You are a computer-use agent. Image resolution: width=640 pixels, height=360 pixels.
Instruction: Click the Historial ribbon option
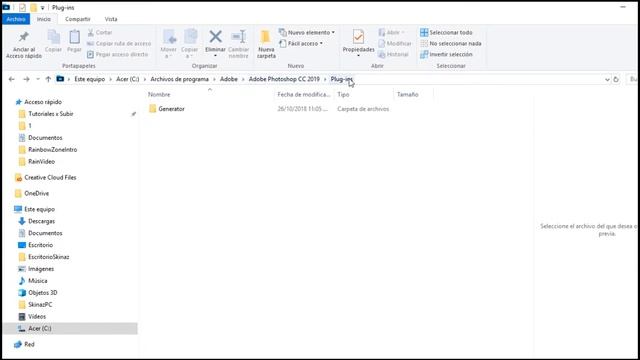393,54
